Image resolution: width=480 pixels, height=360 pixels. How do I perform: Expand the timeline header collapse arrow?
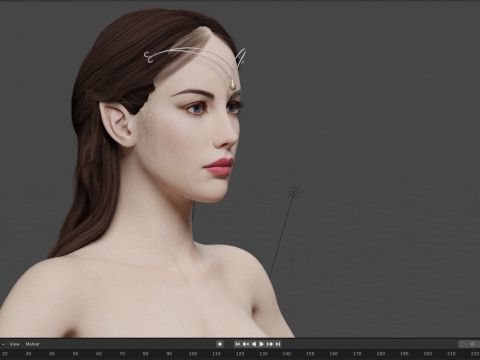pyautogui.click(x=3, y=344)
